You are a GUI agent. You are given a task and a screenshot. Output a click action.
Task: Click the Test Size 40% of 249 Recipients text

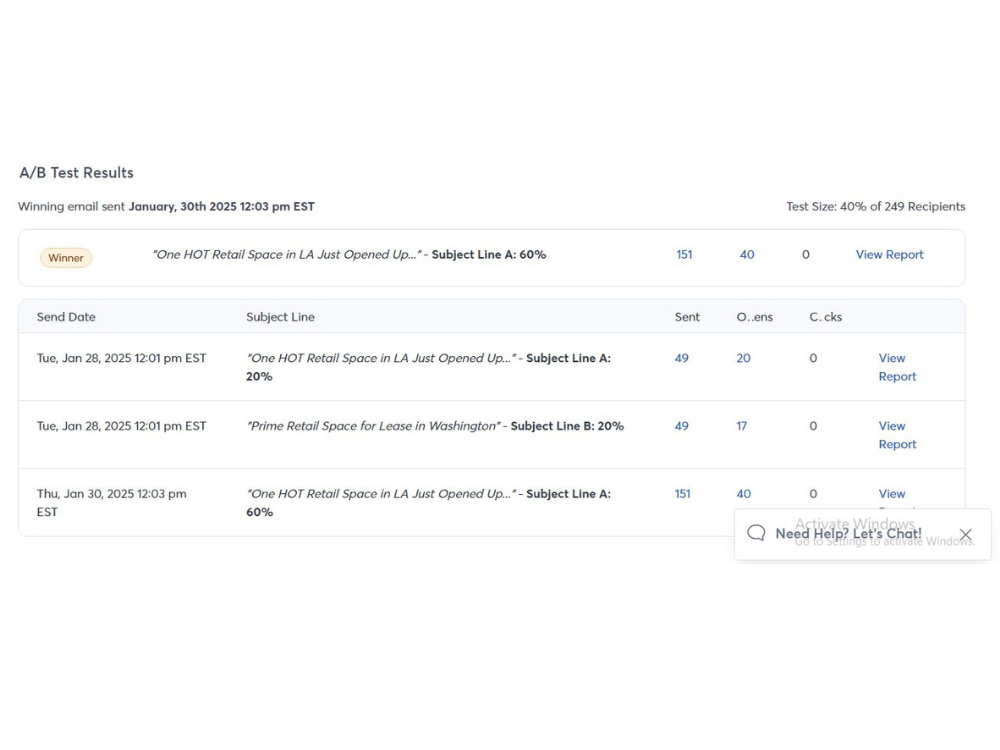[x=875, y=207]
